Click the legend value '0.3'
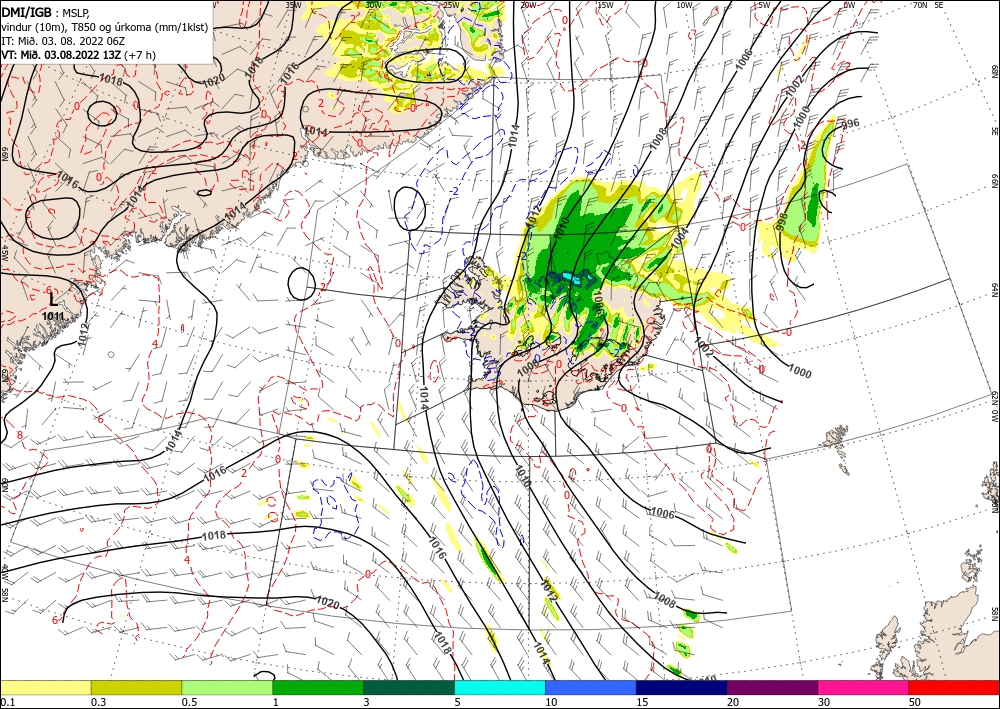Viewport: 1000px width, 709px height. coord(98,702)
